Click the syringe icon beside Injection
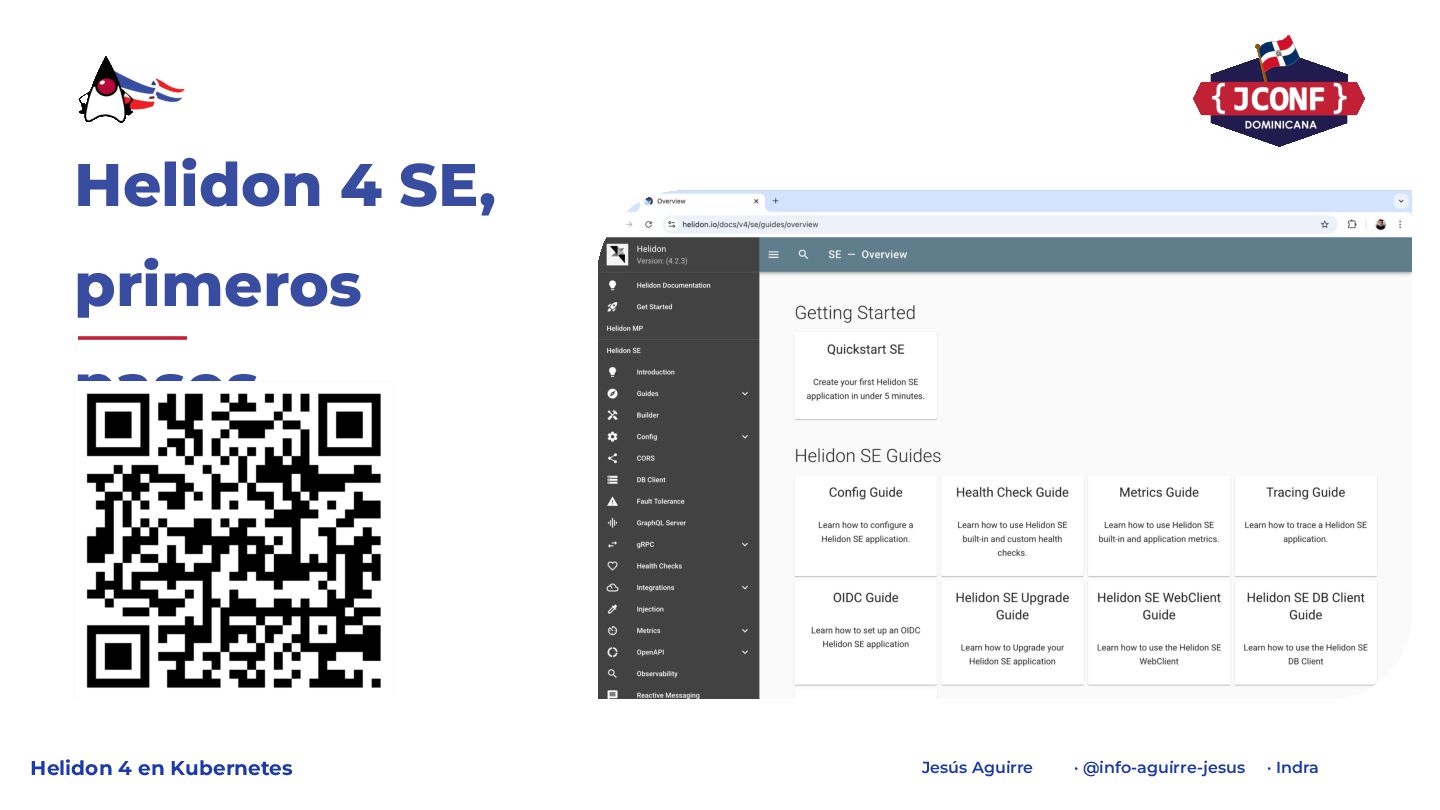Viewport: 1440px width, 810px height. coord(613,609)
